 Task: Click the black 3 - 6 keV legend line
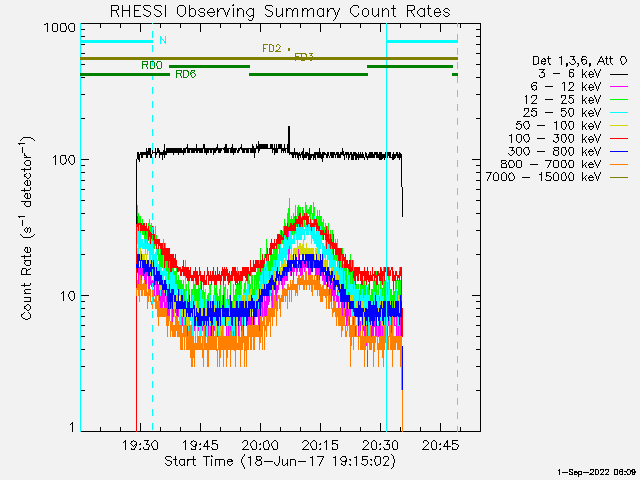[619, 75]
